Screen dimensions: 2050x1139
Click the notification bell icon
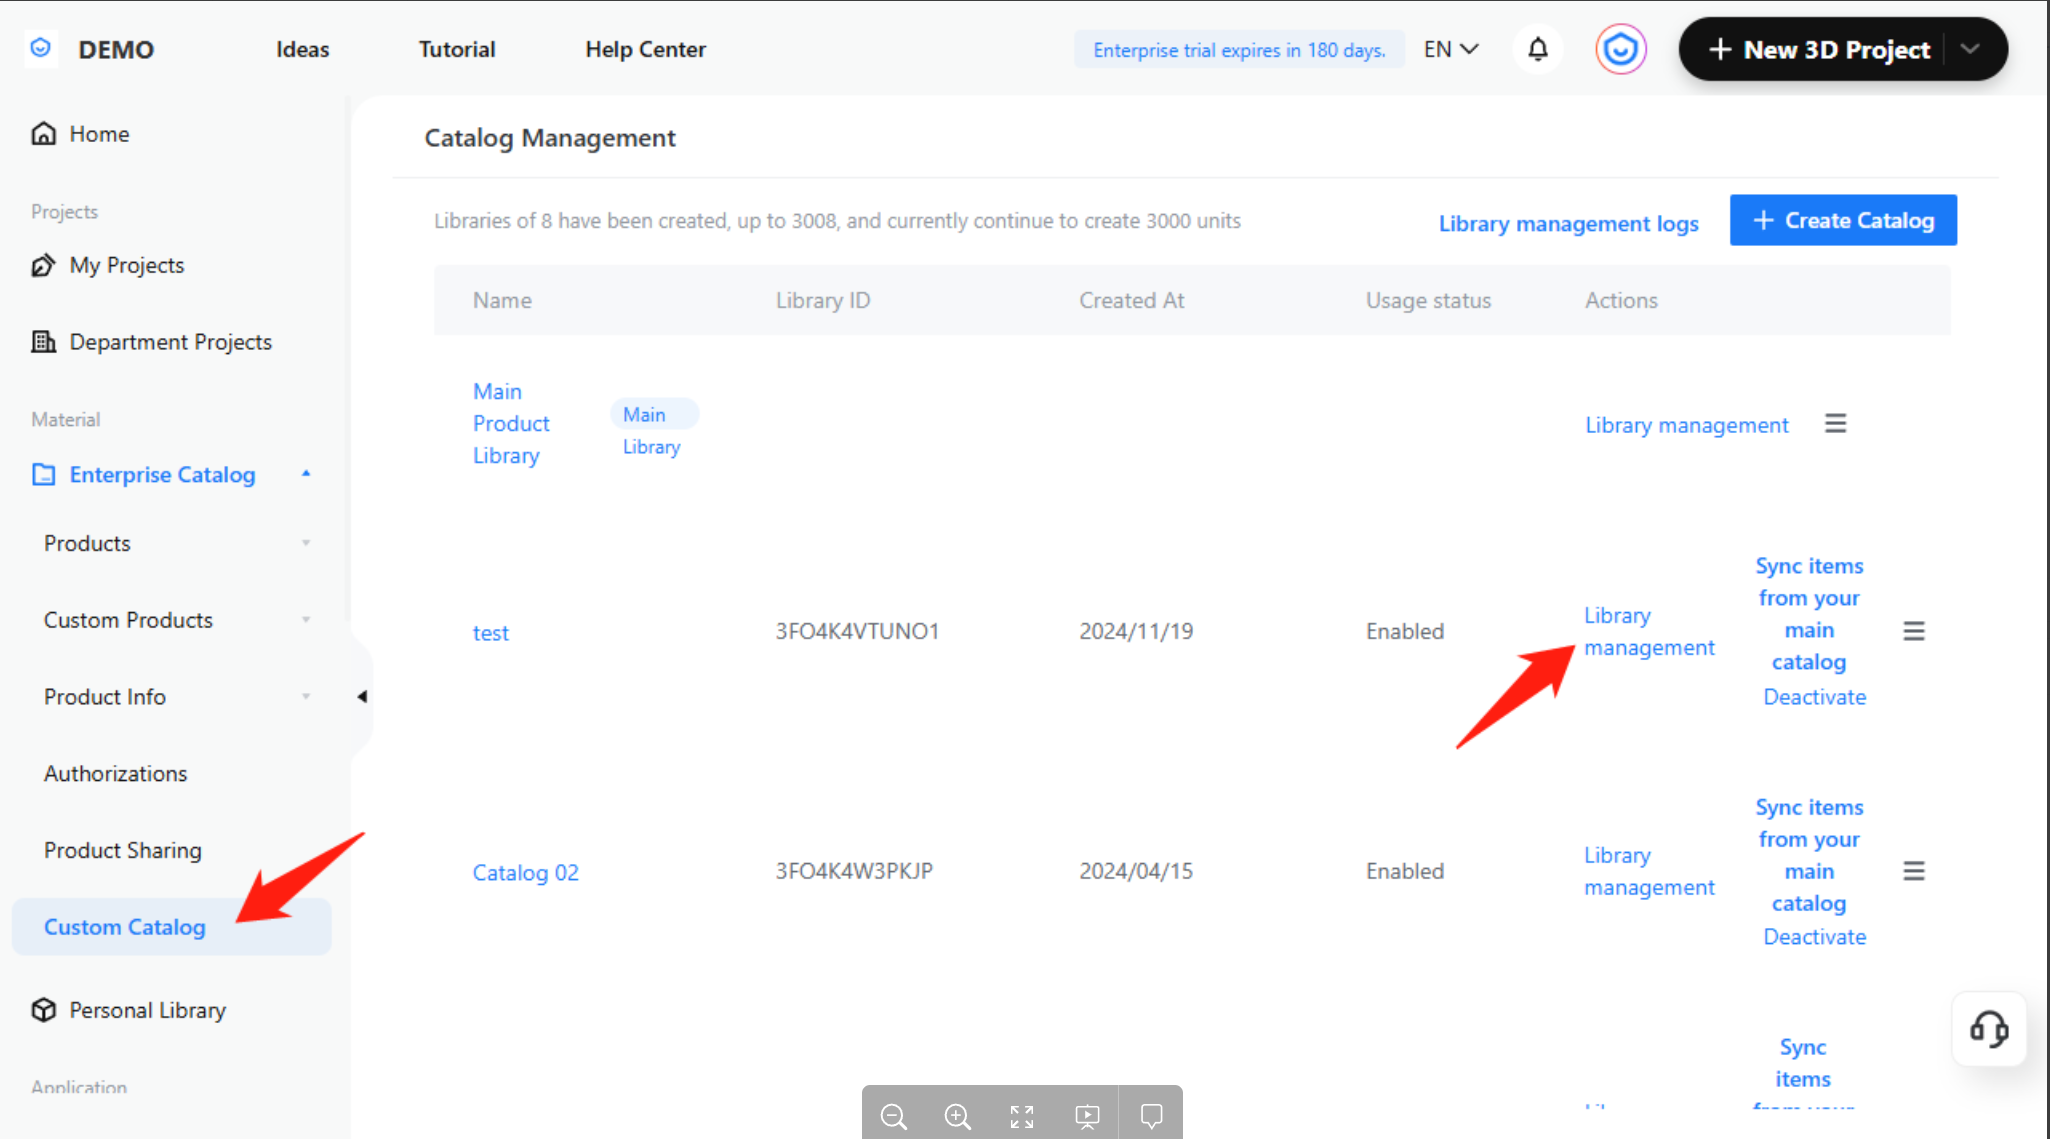pyautogui.click(x=1538, y=49)
